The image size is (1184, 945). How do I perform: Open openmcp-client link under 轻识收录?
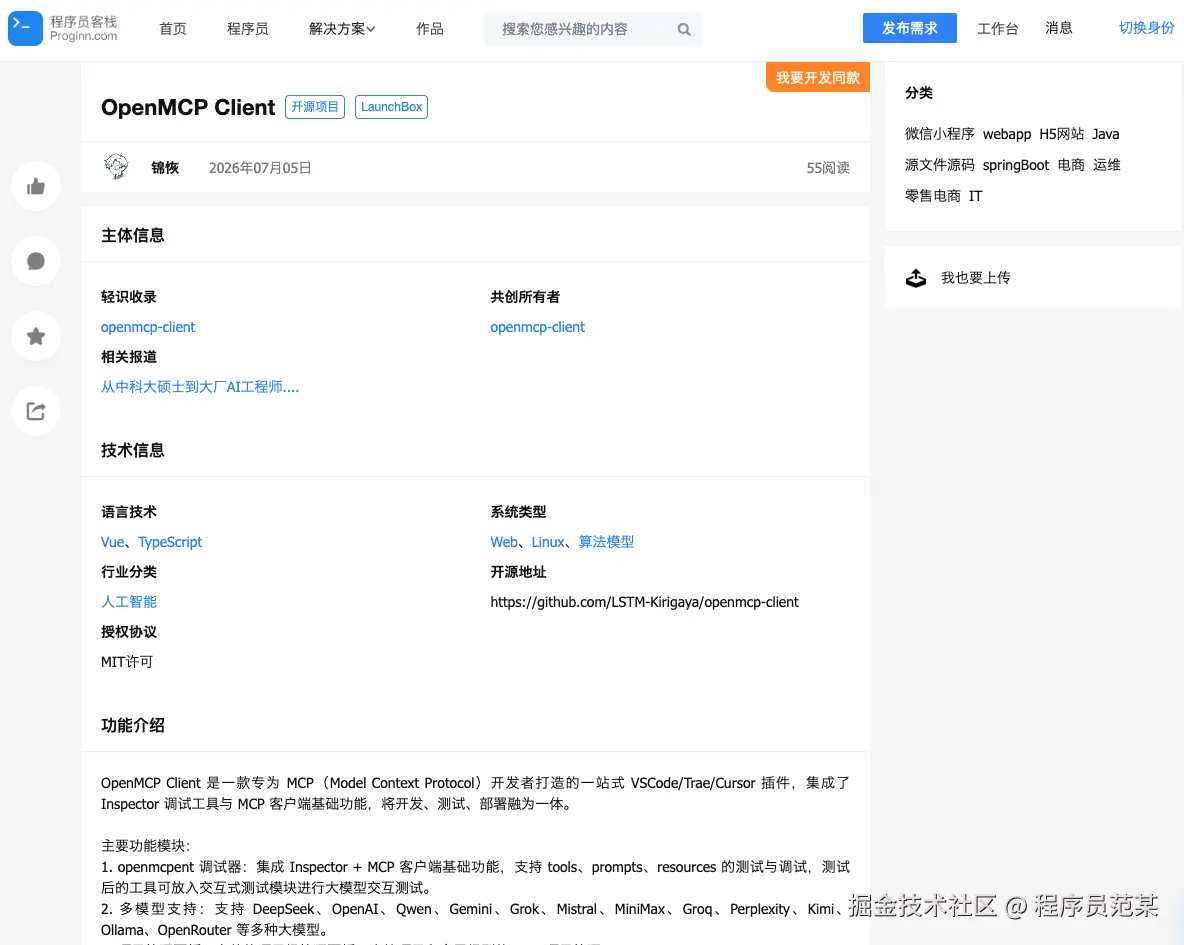click(148, 327)
